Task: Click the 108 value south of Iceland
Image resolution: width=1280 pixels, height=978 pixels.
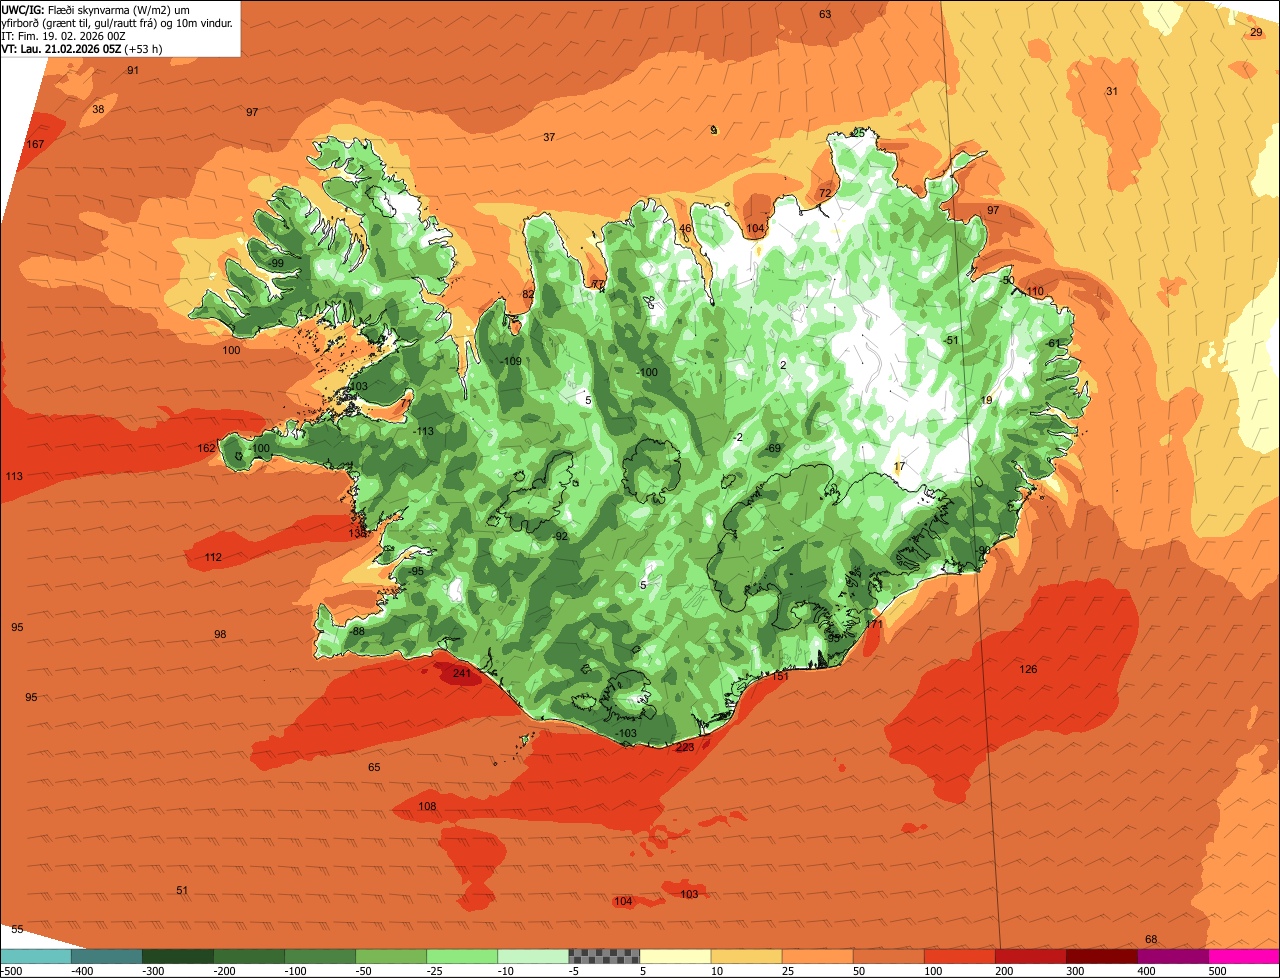Action: (427, 806)
